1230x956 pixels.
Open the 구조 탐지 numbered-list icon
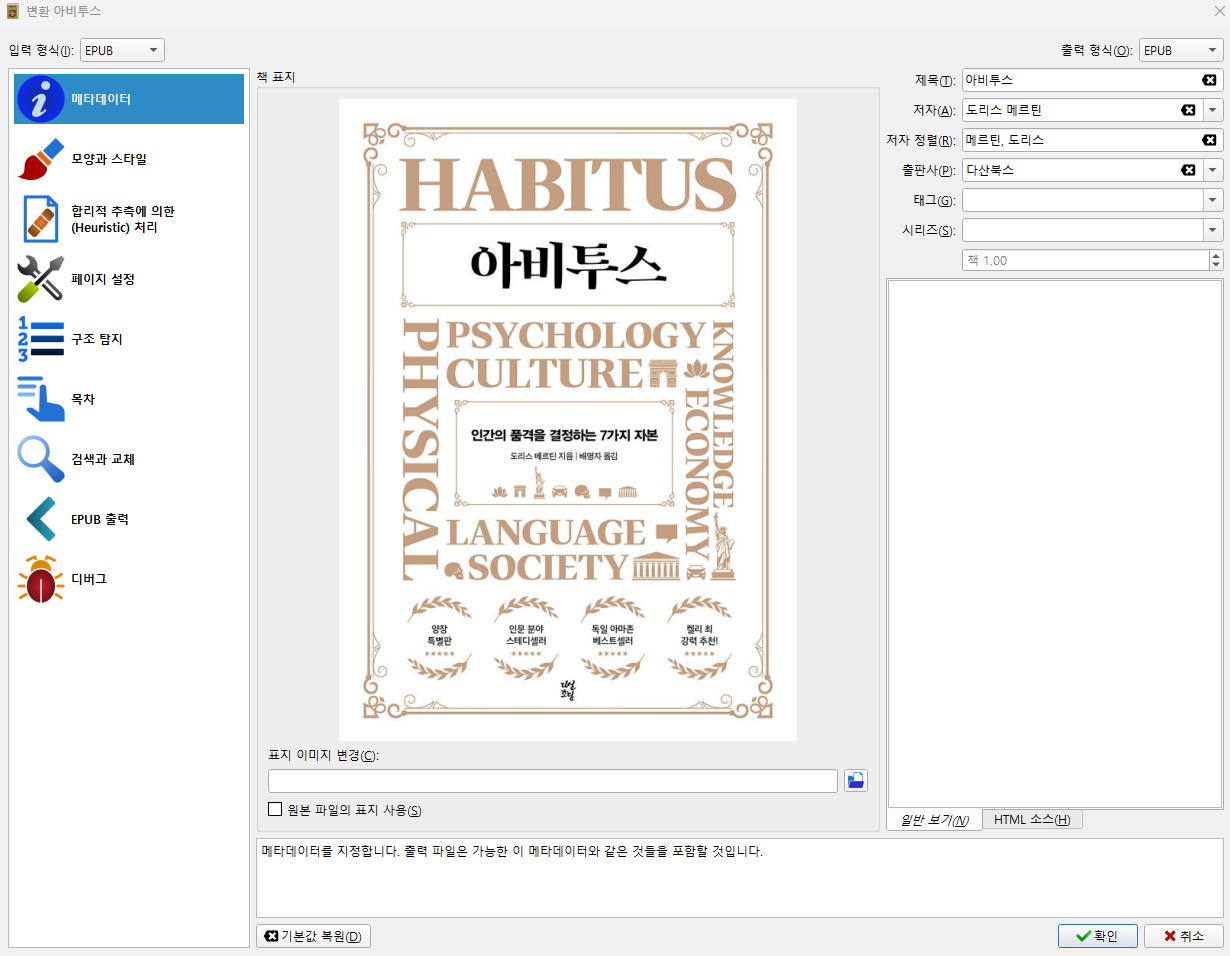pyautogui.click(x=42, y=339)
